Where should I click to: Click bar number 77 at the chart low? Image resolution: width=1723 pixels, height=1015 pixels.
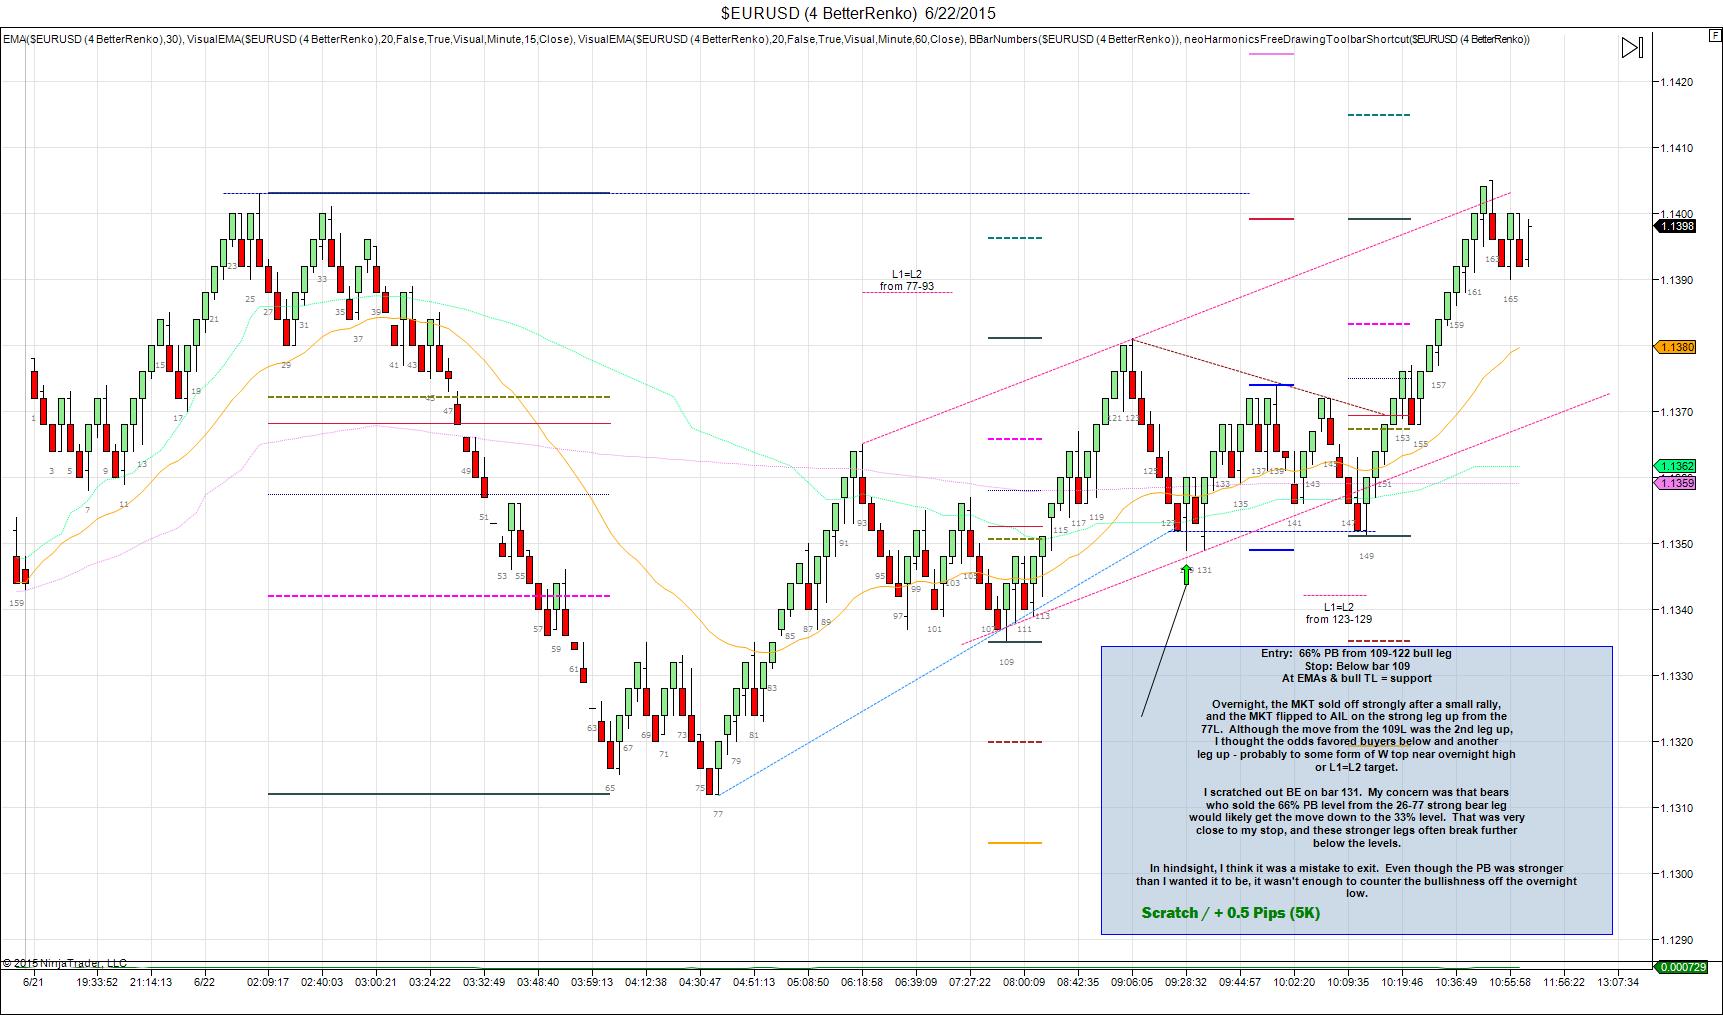pos(718,814)
